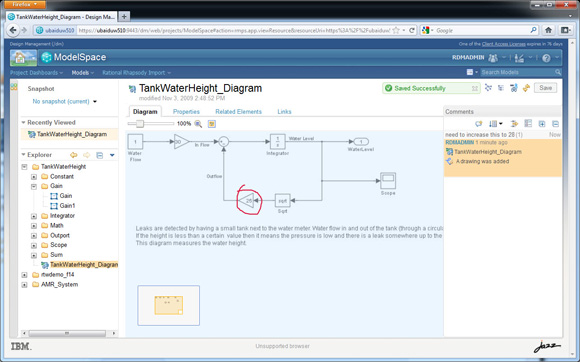This screenshot has width=580, height=362.
Task: Click expand all comments plus icon
Action: pyautogui.click(x=542, y=124)
